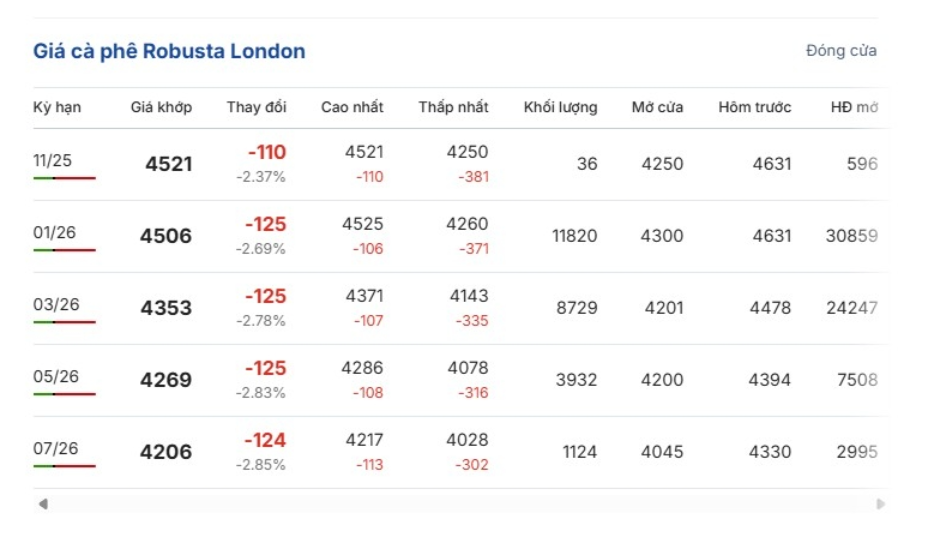
Task: Click the horizontal scrollbar track
Action: [x=460, y=504]
